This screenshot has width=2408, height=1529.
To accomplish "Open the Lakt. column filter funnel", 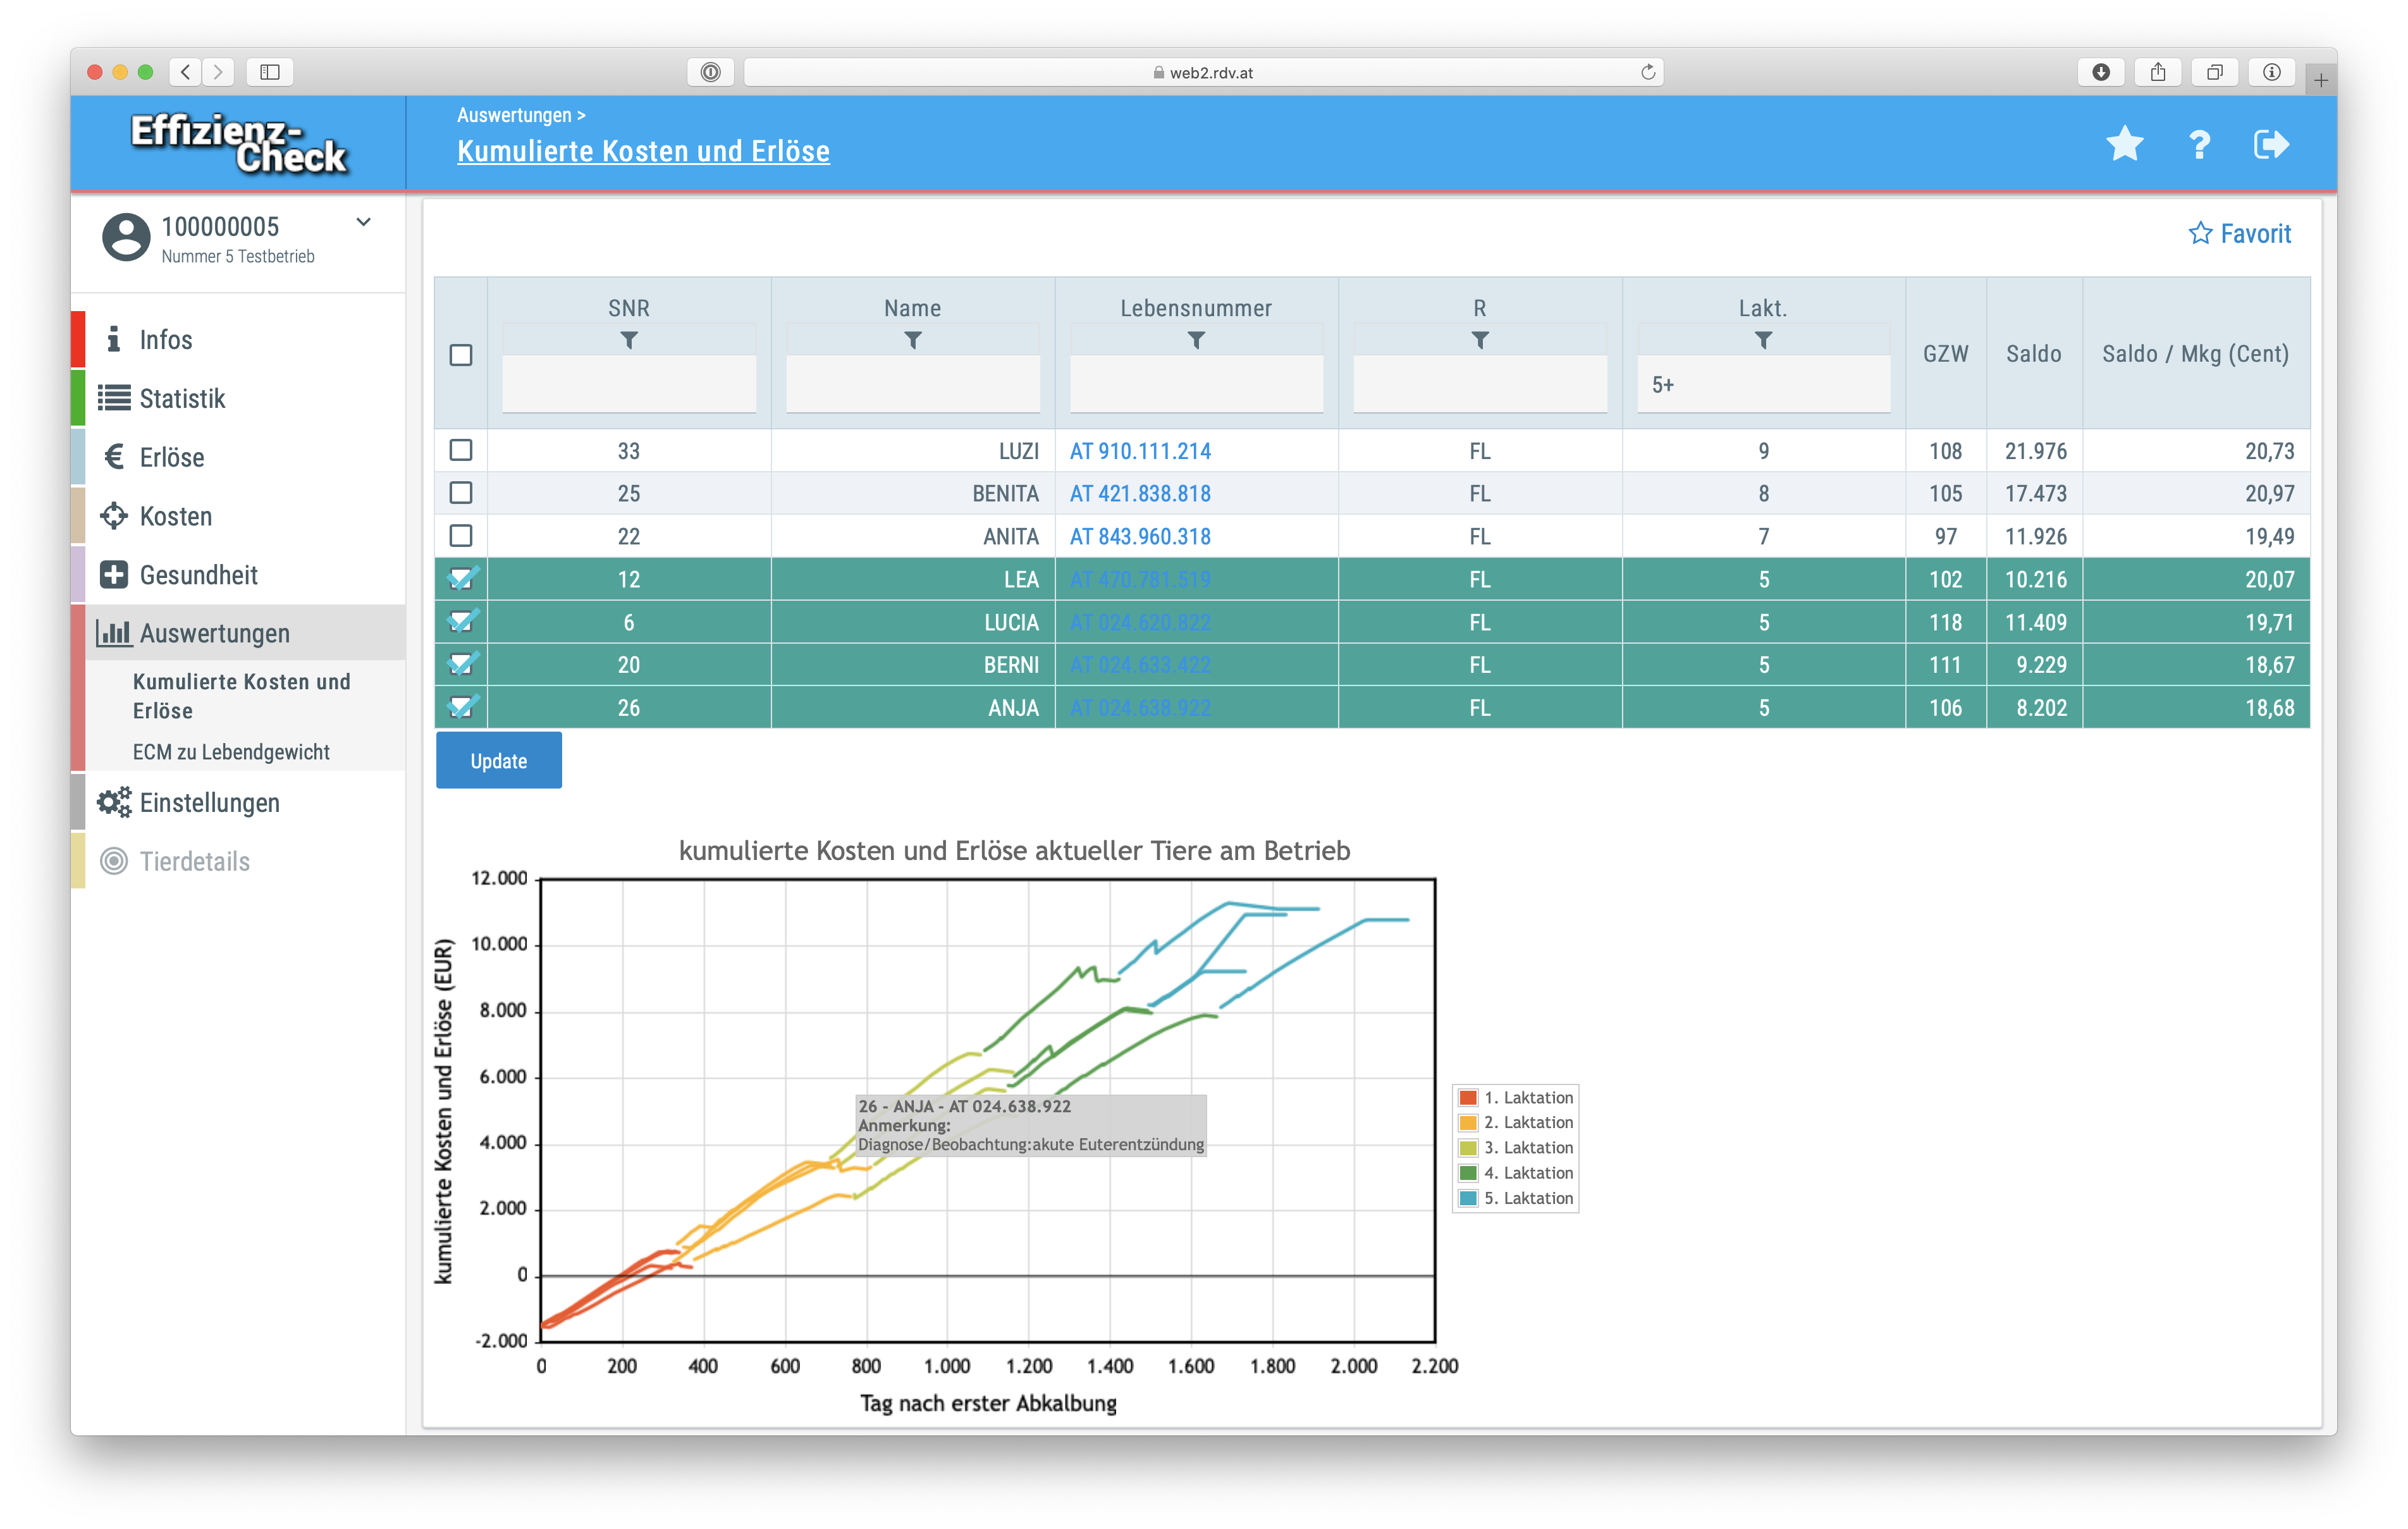I will [x=1763, y=341].
